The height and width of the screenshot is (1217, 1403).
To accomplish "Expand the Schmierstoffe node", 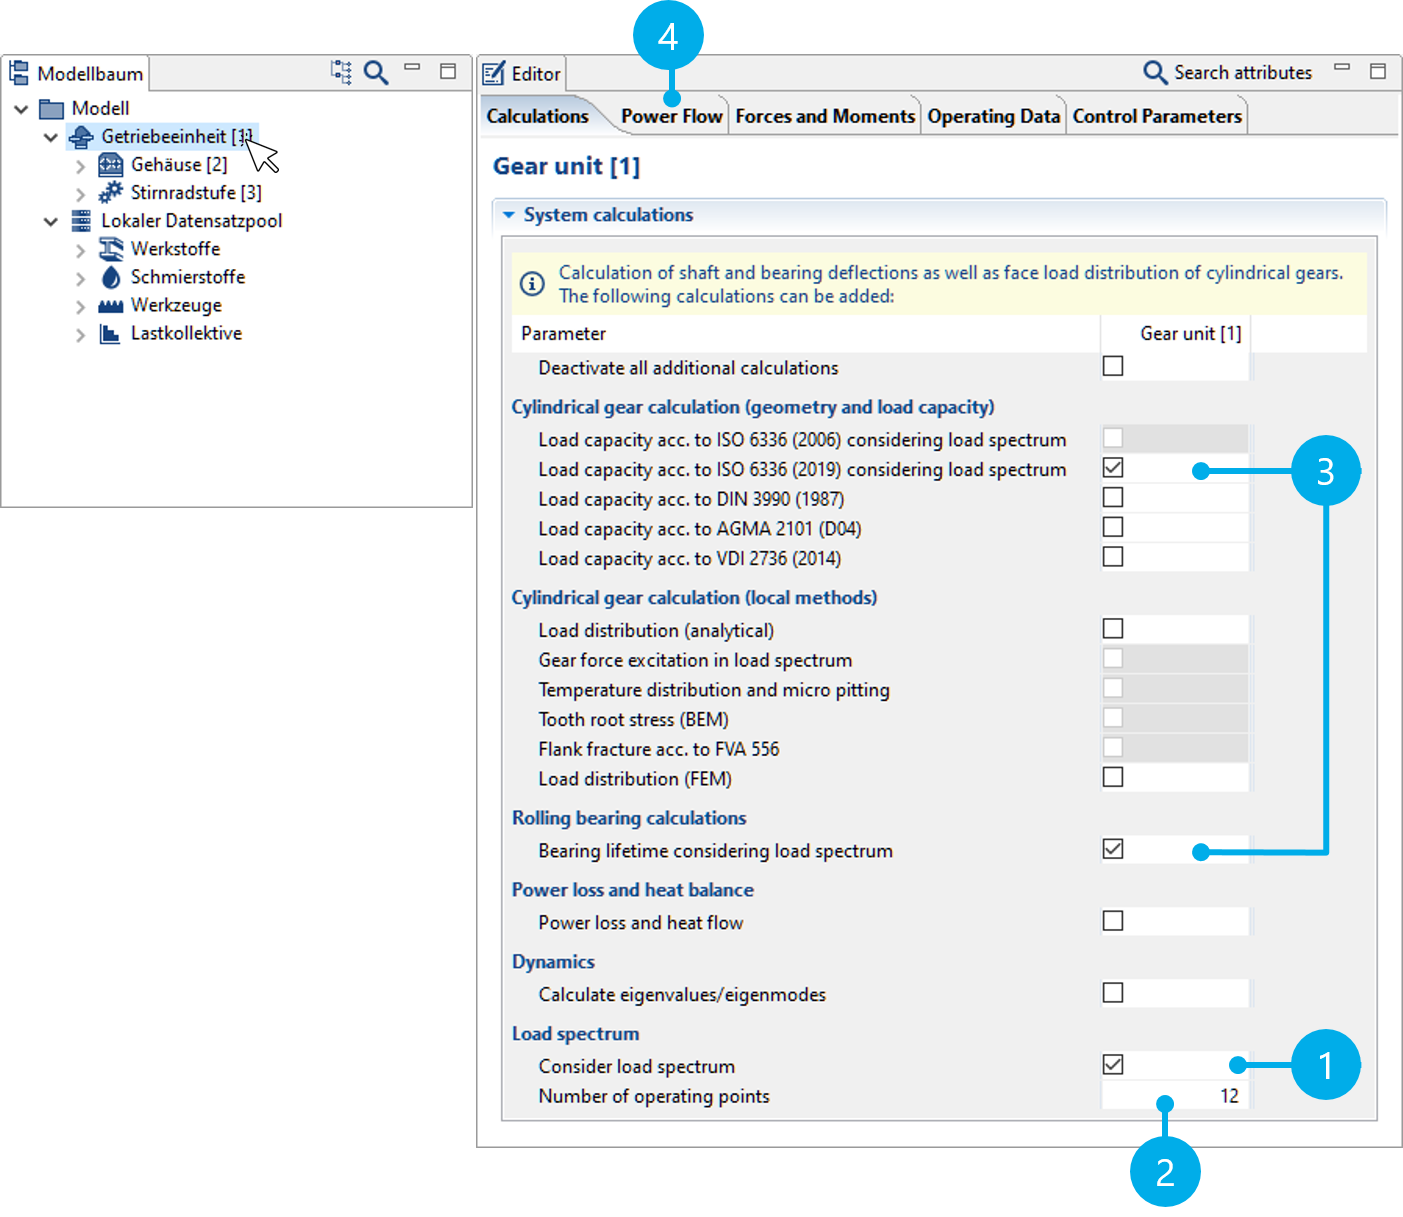I will coord(81,278).
